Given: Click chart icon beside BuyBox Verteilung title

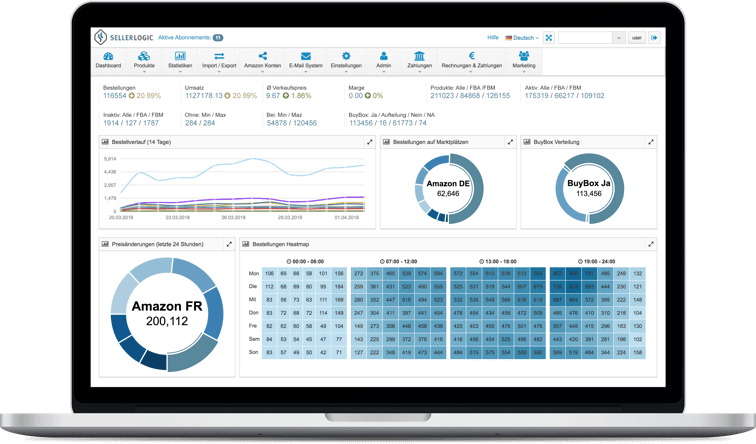Looking at the screenshot, I should click(526, 142).
